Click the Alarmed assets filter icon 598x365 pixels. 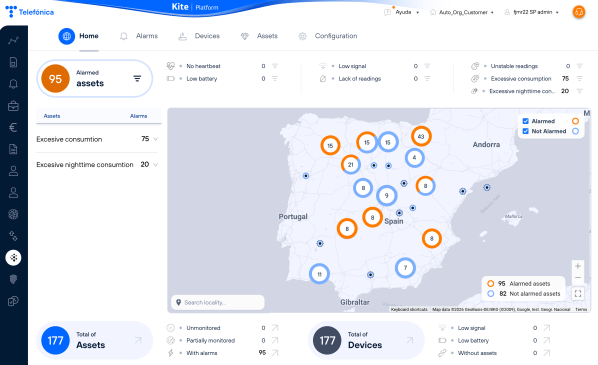137,79
